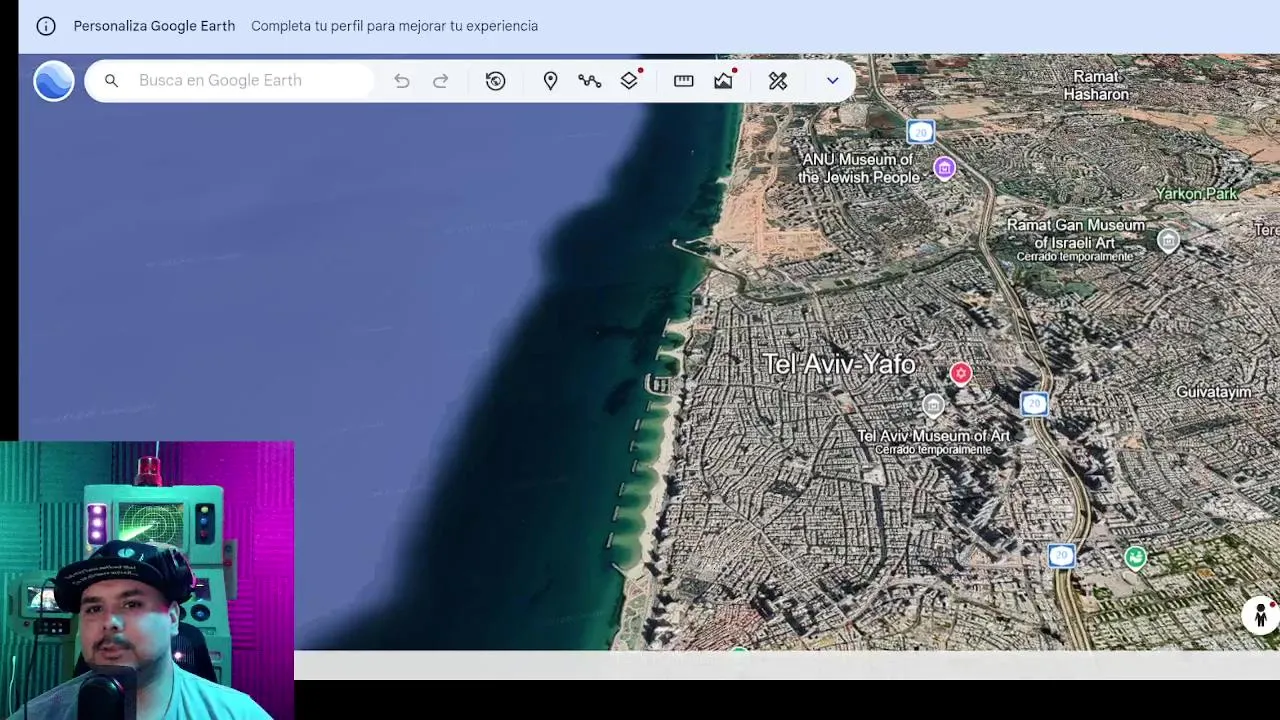
Task: Select the add placemark pin tool
Action: (550, 81)
